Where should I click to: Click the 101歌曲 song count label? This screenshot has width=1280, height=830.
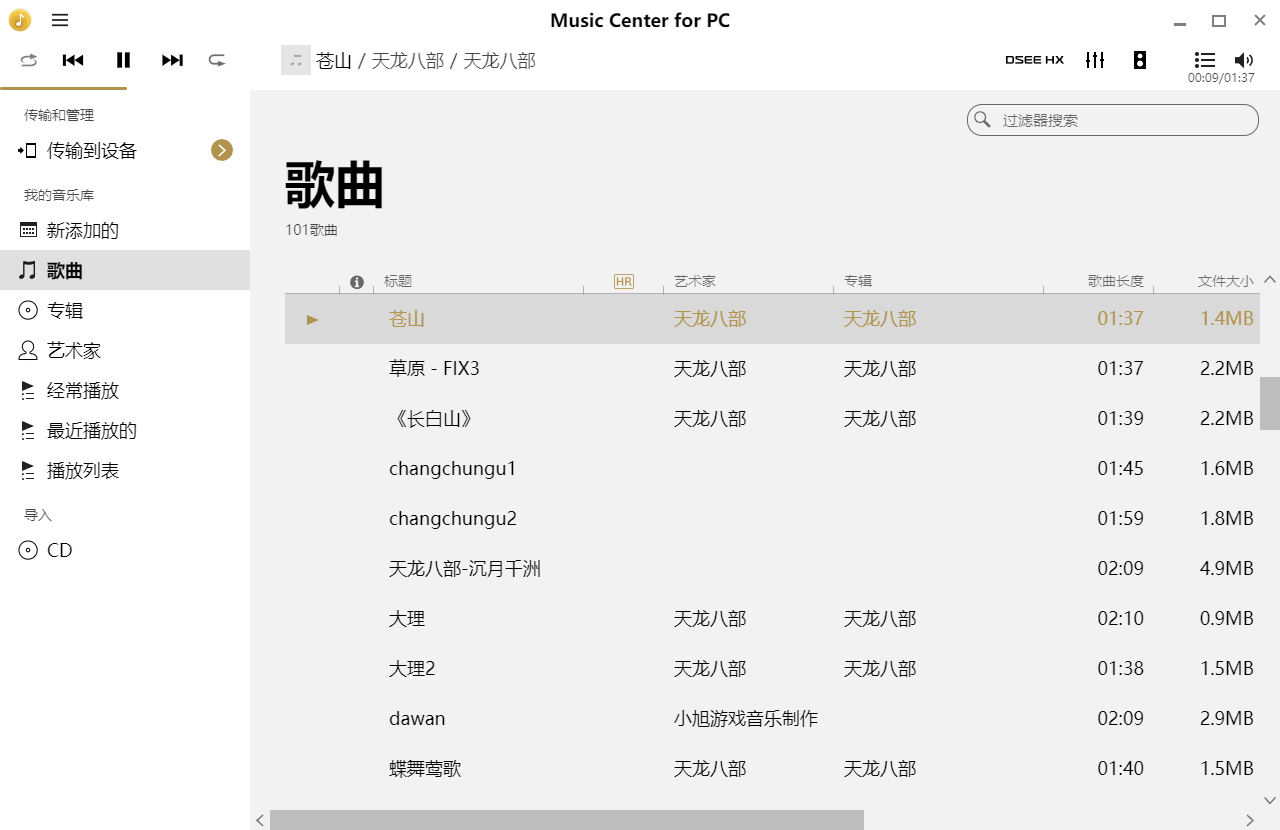tap(311, 231)
